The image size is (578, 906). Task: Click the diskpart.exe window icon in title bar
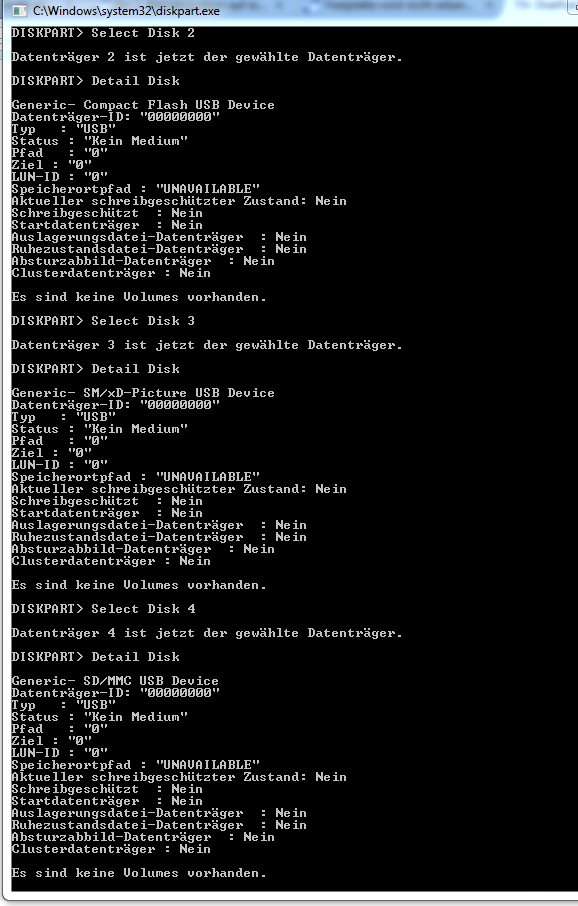[19, 10]
